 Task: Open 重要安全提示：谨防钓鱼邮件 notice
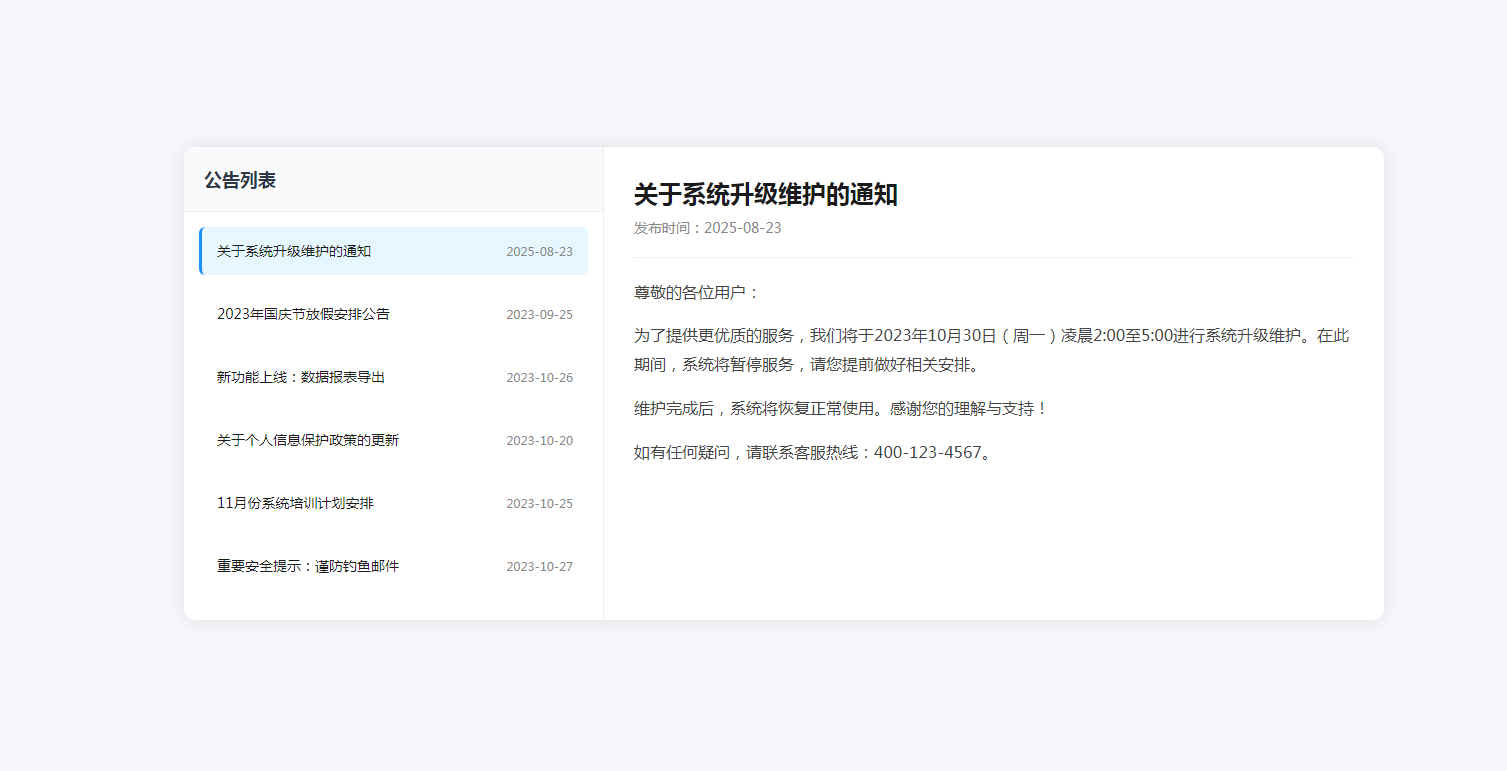click(394, 566)
